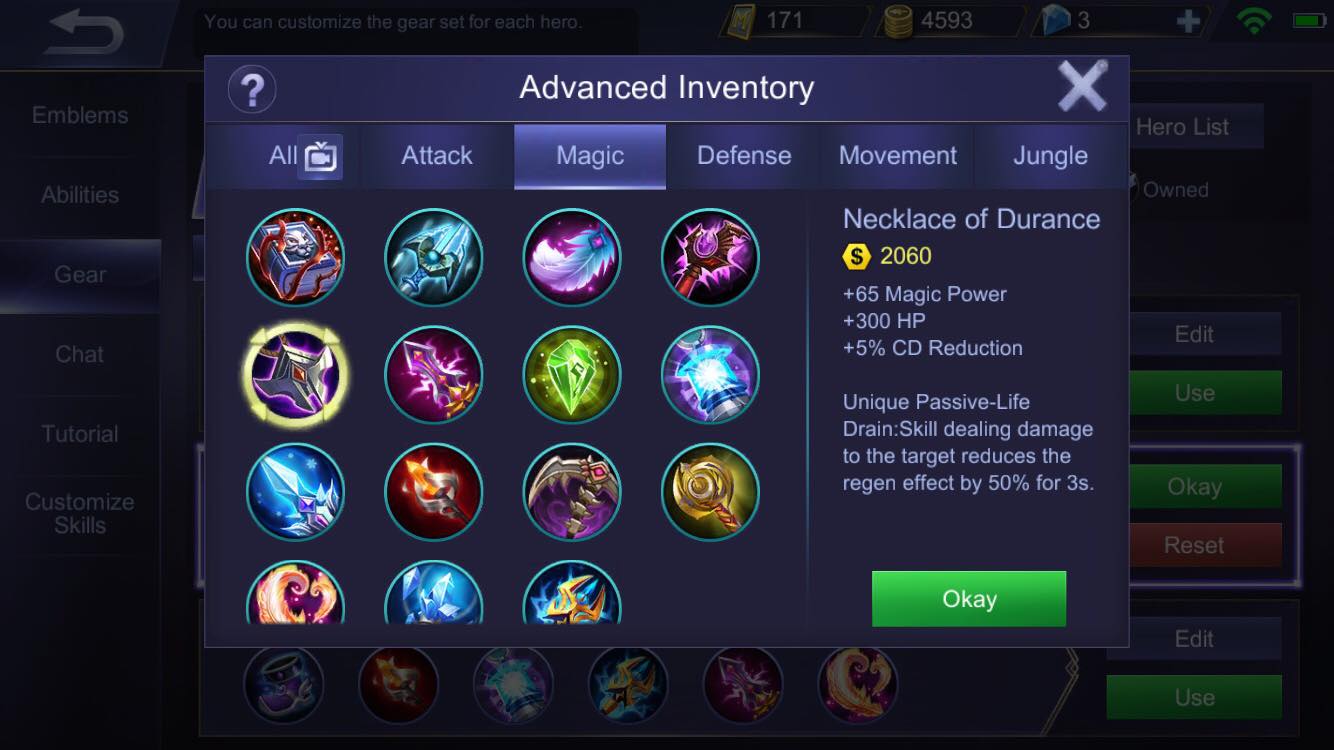Switch to the Attack tab

point(437,156)
